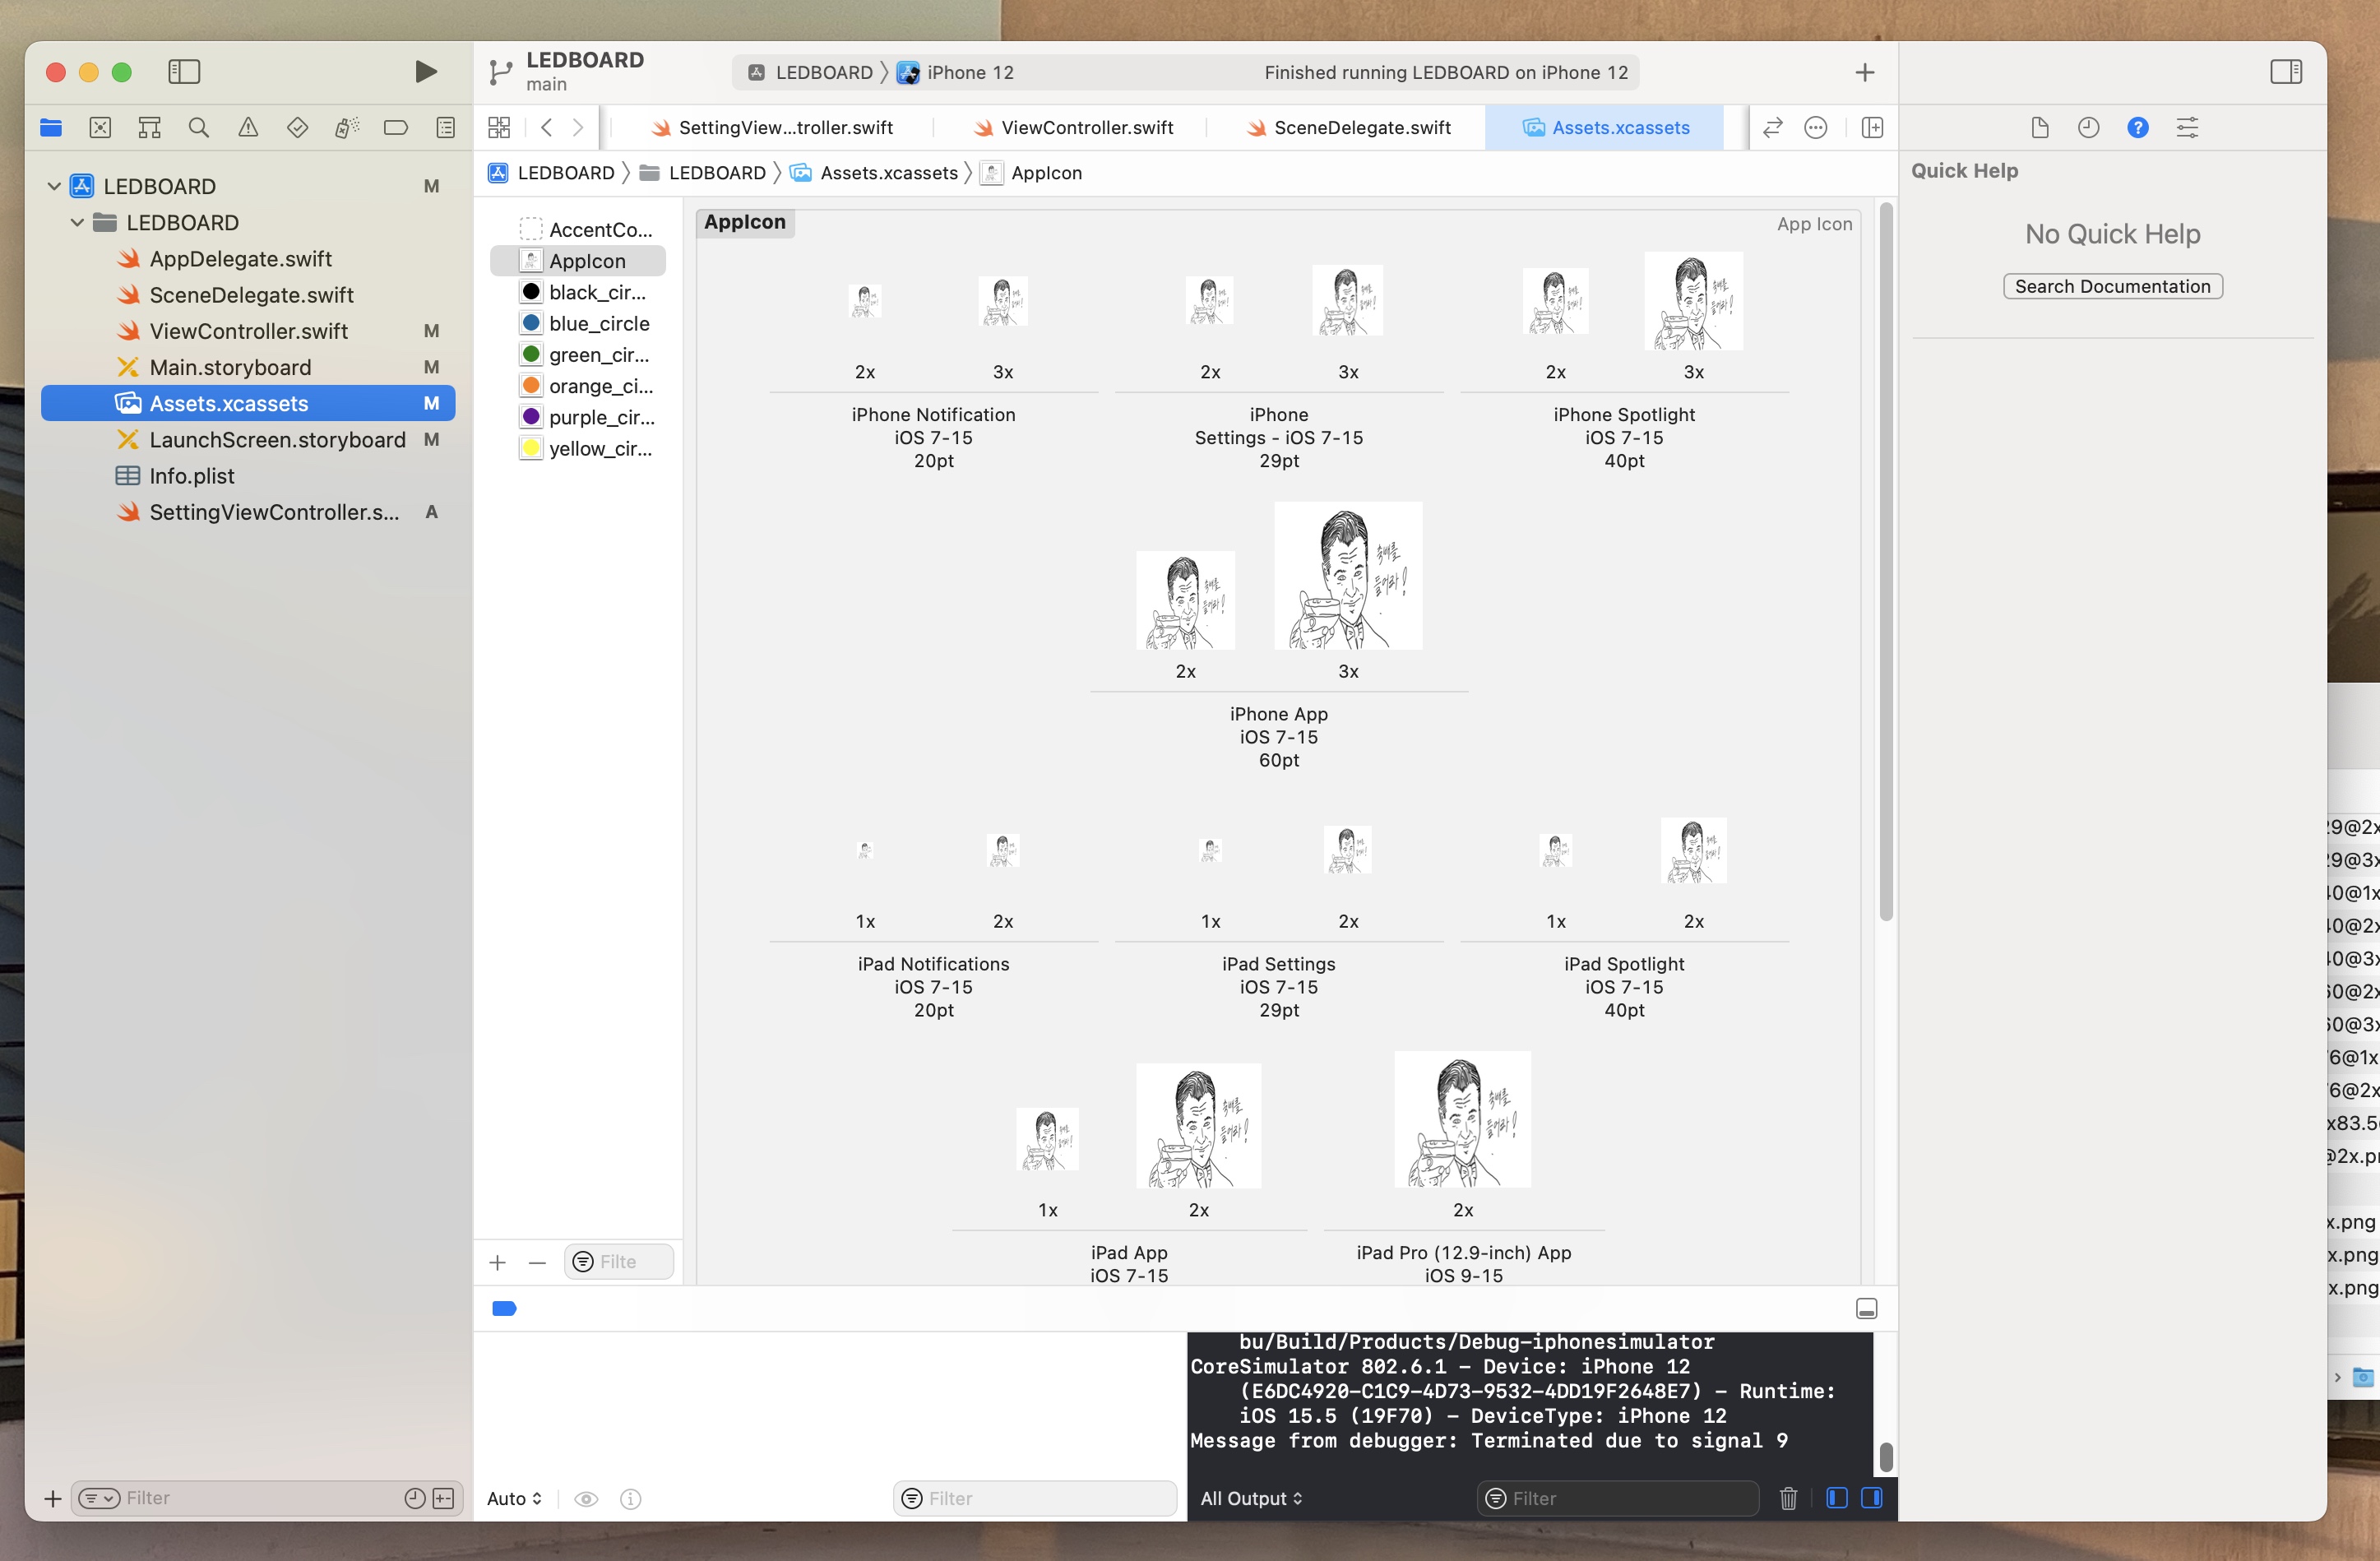This screenshot has width=2380, height=1561.
Task: Open the Source Control navigator
Action: click(101, 127)
